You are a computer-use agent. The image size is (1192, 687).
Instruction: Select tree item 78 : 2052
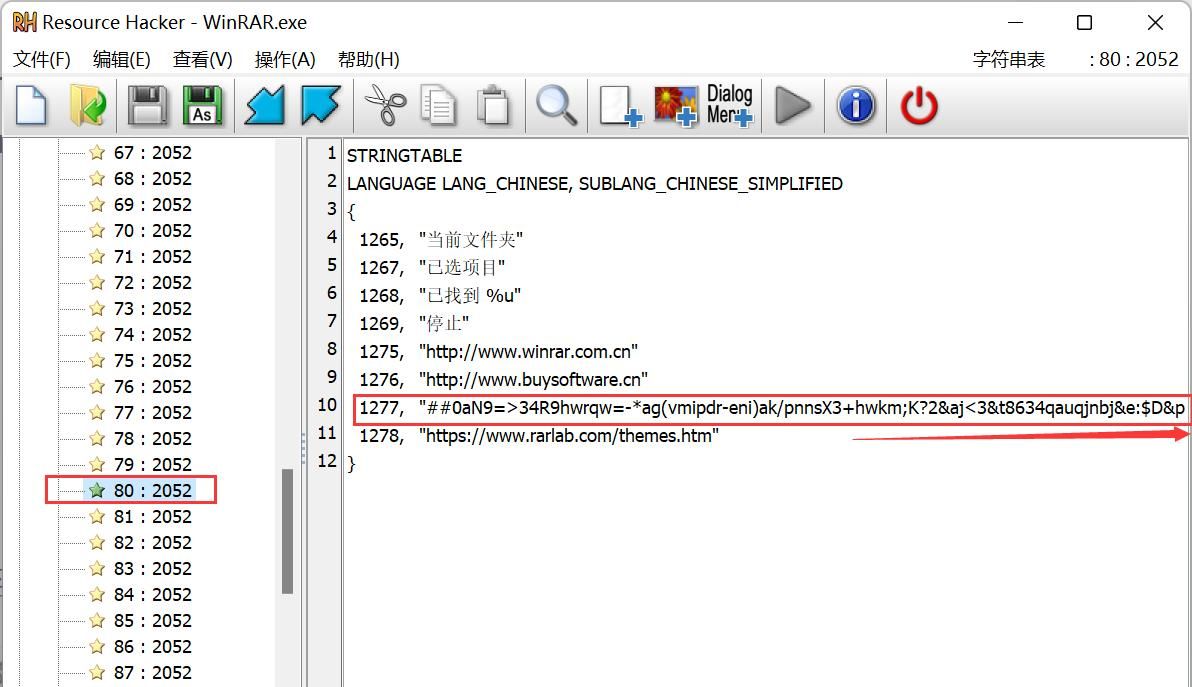(x=152, y=438)
